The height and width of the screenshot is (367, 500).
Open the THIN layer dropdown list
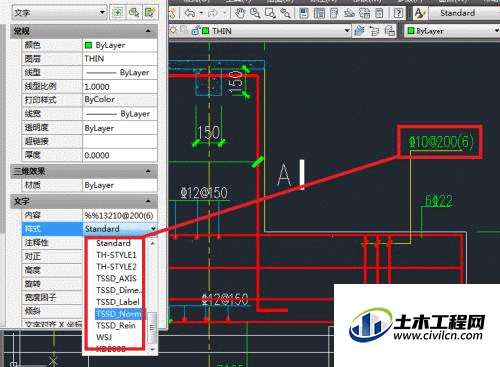[347, 31]
